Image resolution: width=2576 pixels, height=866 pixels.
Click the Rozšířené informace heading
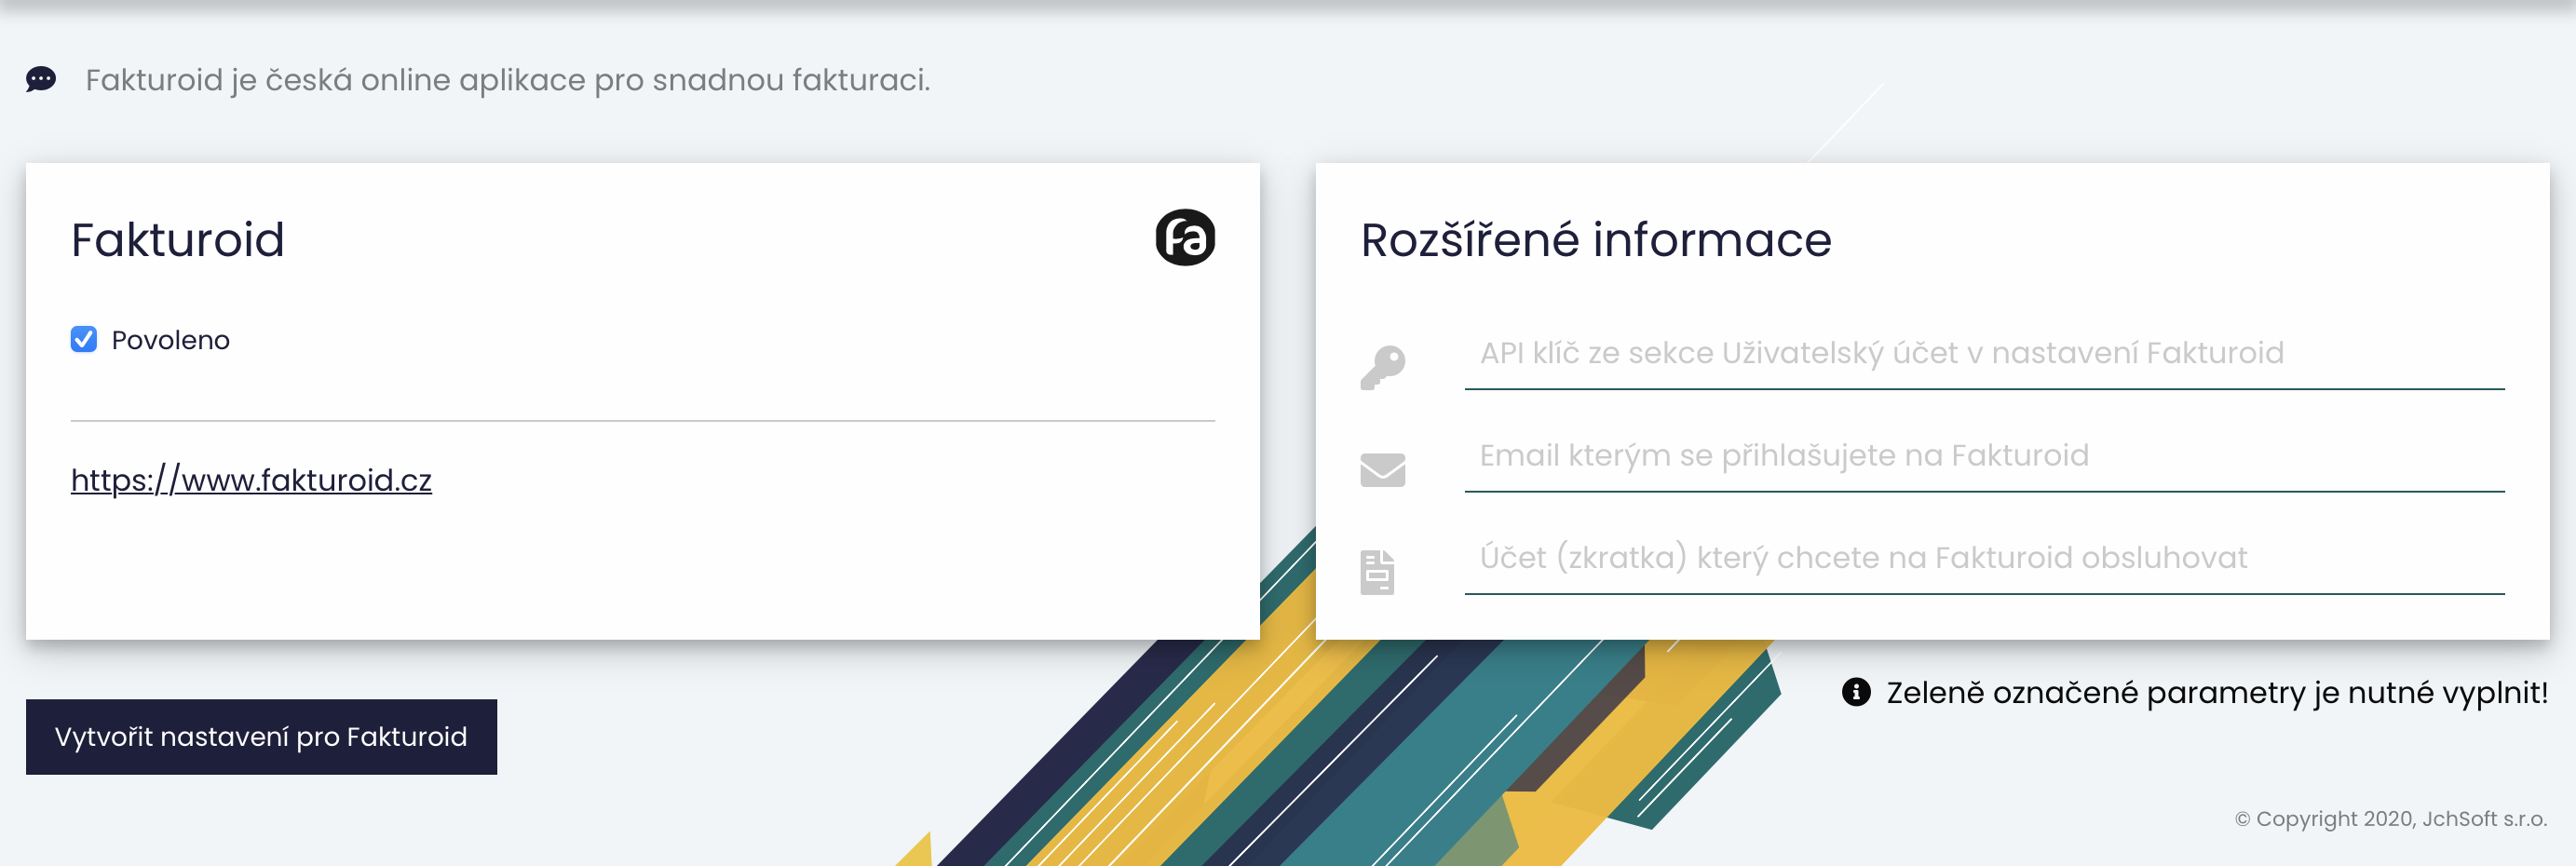pos(1595,240)
